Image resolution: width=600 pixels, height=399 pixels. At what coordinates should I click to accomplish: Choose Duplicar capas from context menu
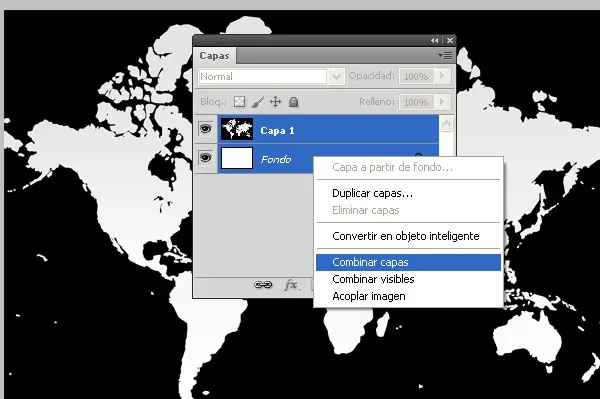[x=408, y=193]
